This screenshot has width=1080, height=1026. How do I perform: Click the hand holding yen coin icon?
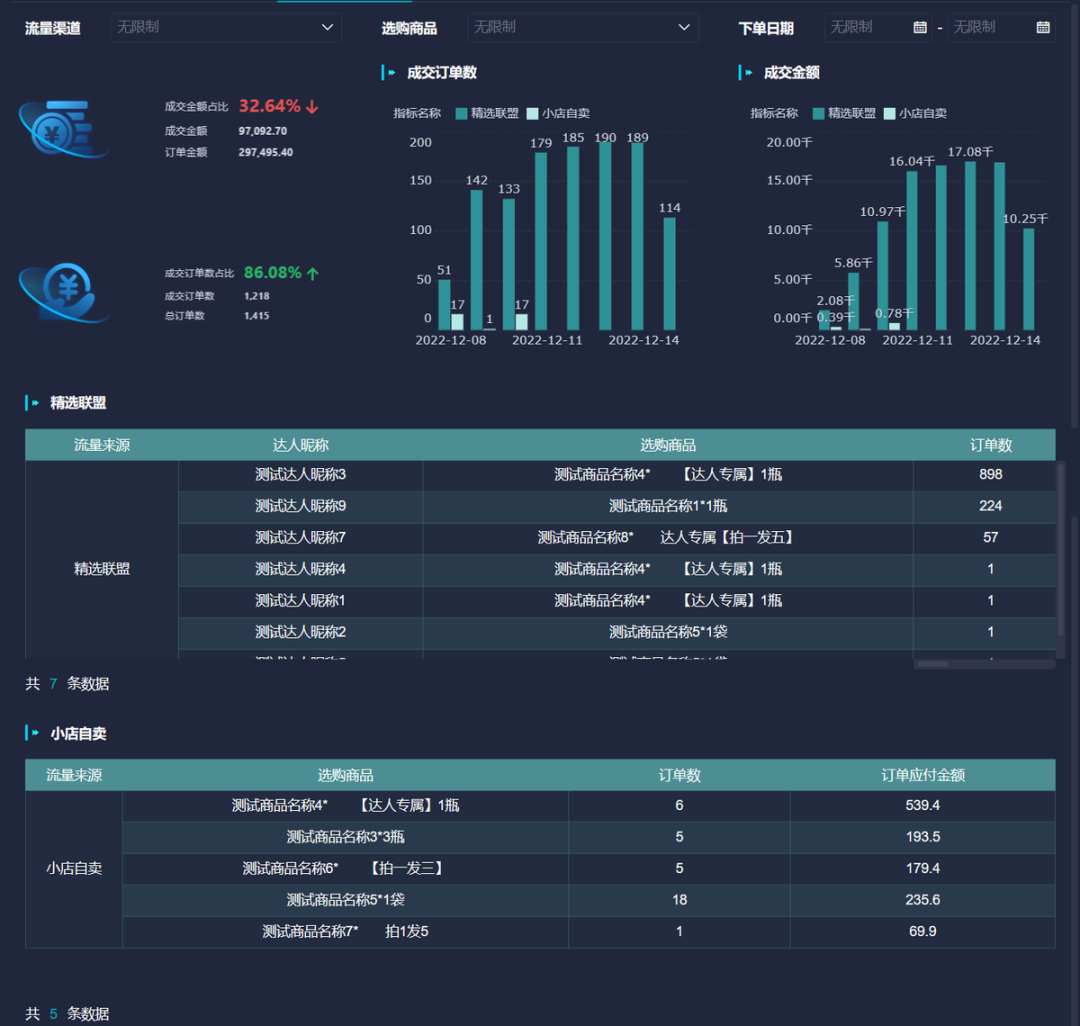(62, 292)
